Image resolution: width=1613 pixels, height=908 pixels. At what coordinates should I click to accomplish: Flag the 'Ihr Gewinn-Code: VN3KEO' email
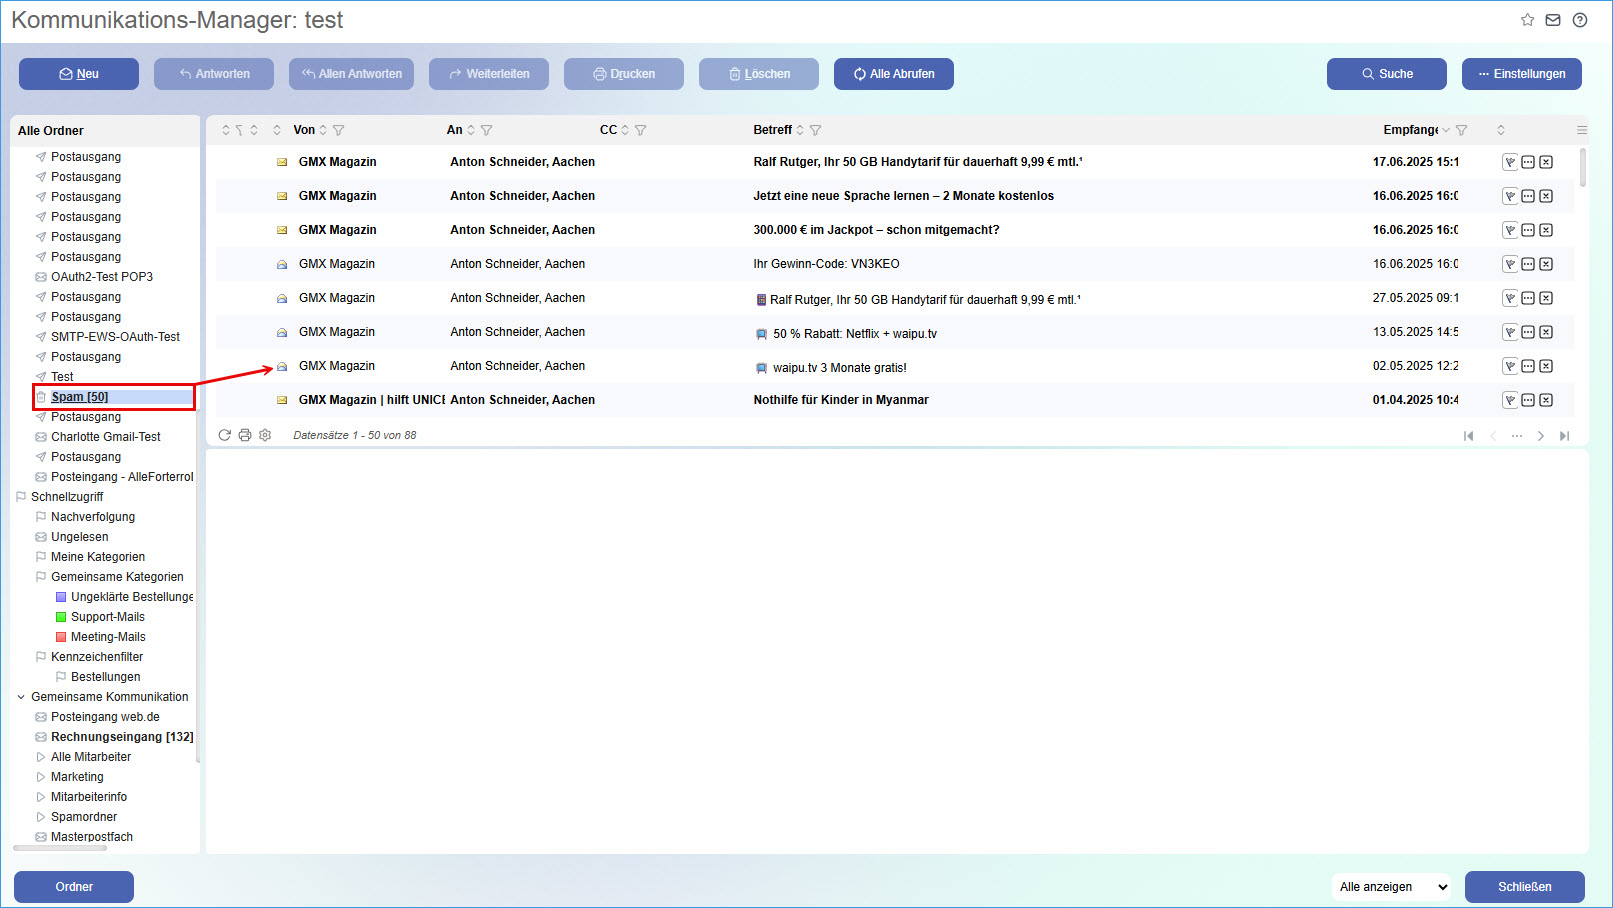1510,264
